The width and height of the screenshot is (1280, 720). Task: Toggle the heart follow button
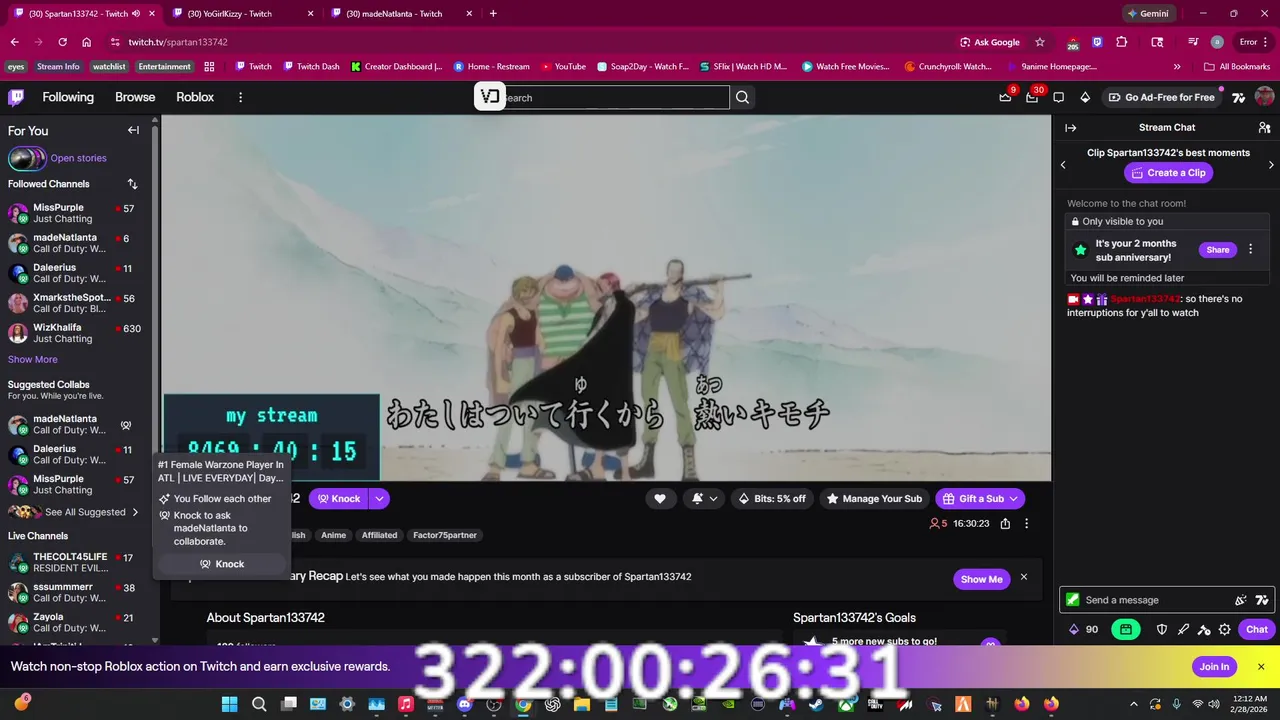coord(660,498)
